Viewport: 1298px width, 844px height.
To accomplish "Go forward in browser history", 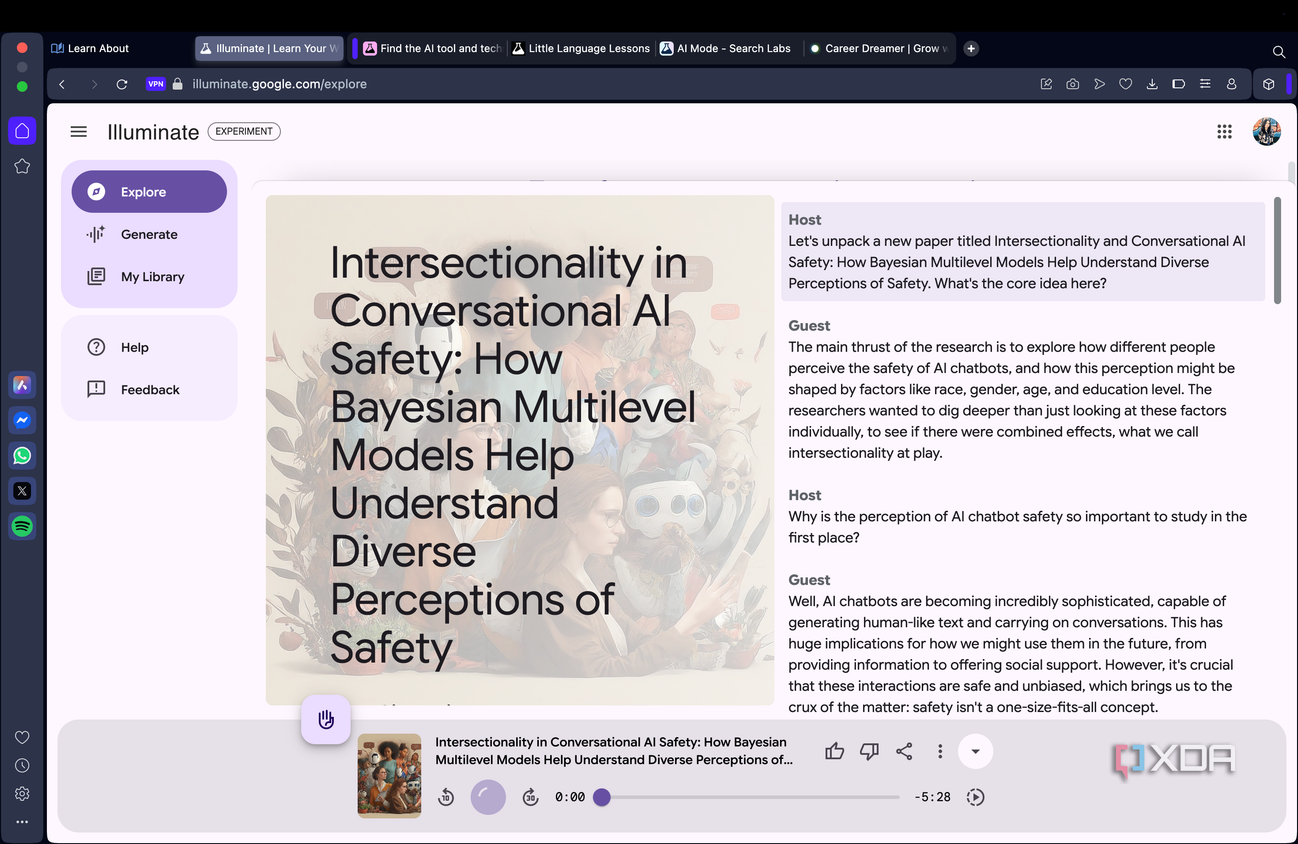I will pyautogui.click(x=94, y=84).
